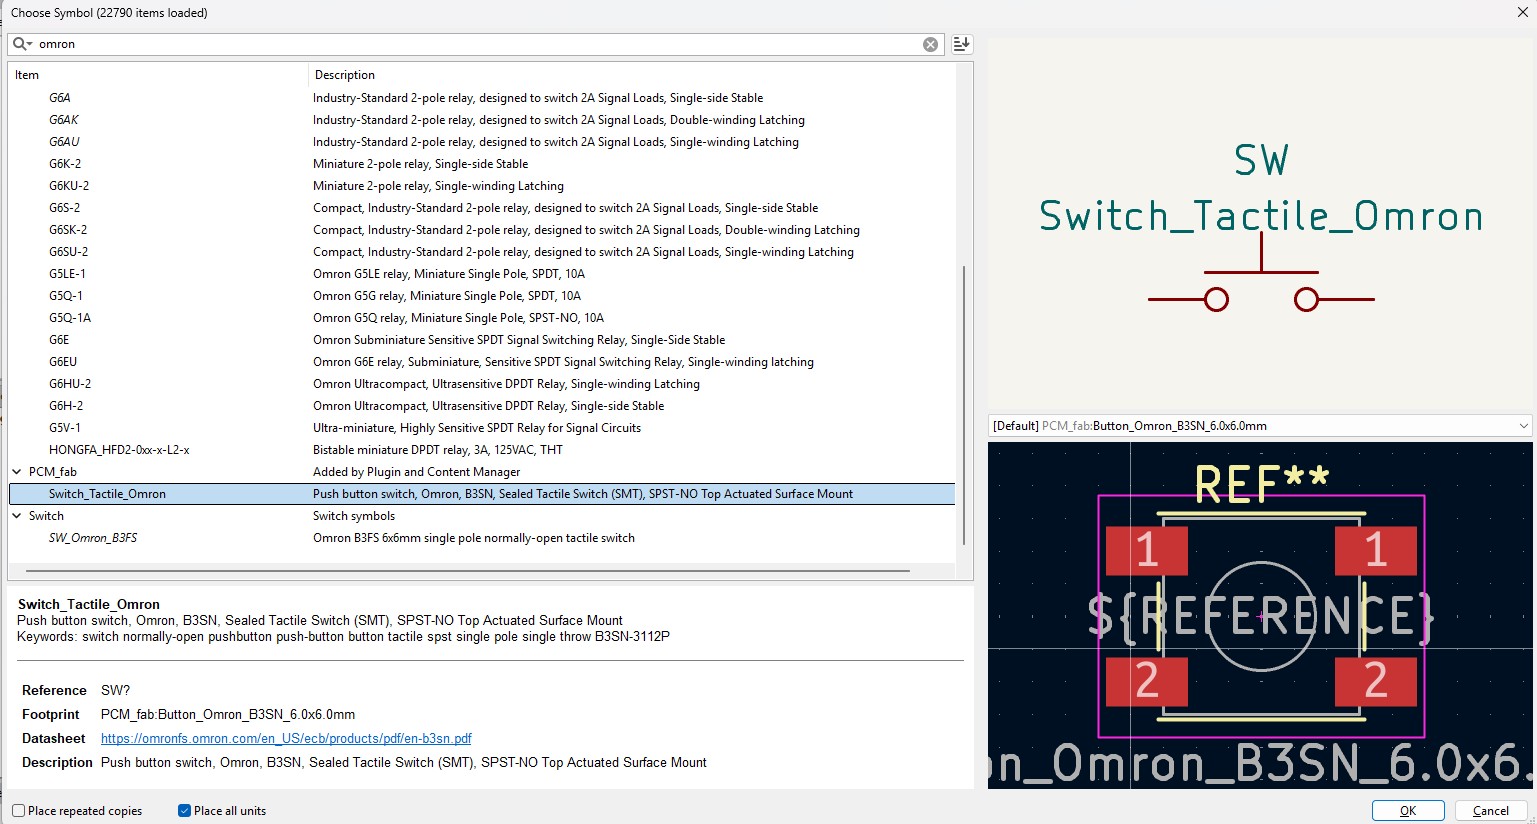Select the G5LE-1 relay row
The height and width of the screenshot is (824, 1537).
click(482, 274)
